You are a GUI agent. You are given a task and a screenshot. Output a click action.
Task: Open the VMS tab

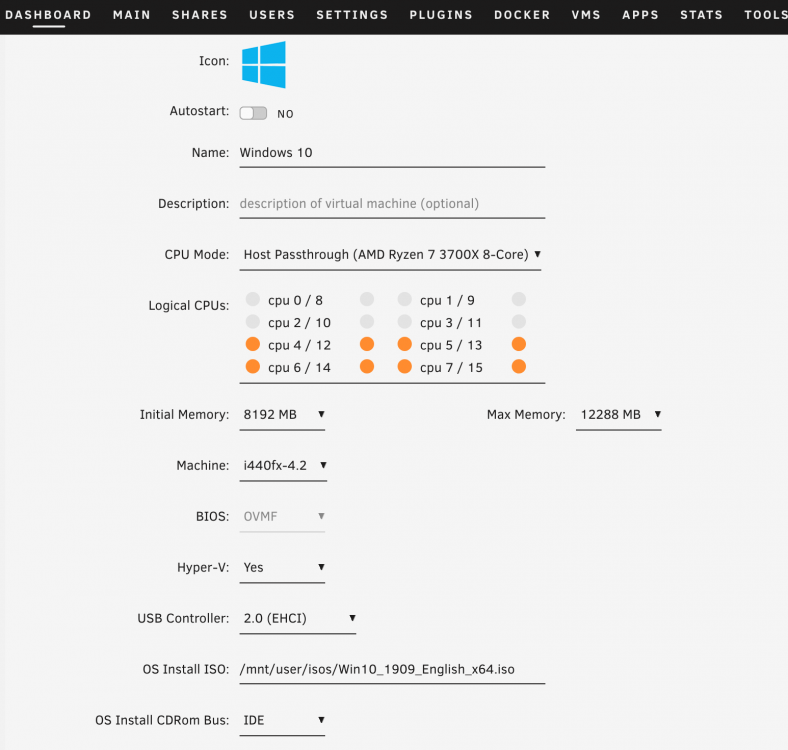click(x=586, y=15)
